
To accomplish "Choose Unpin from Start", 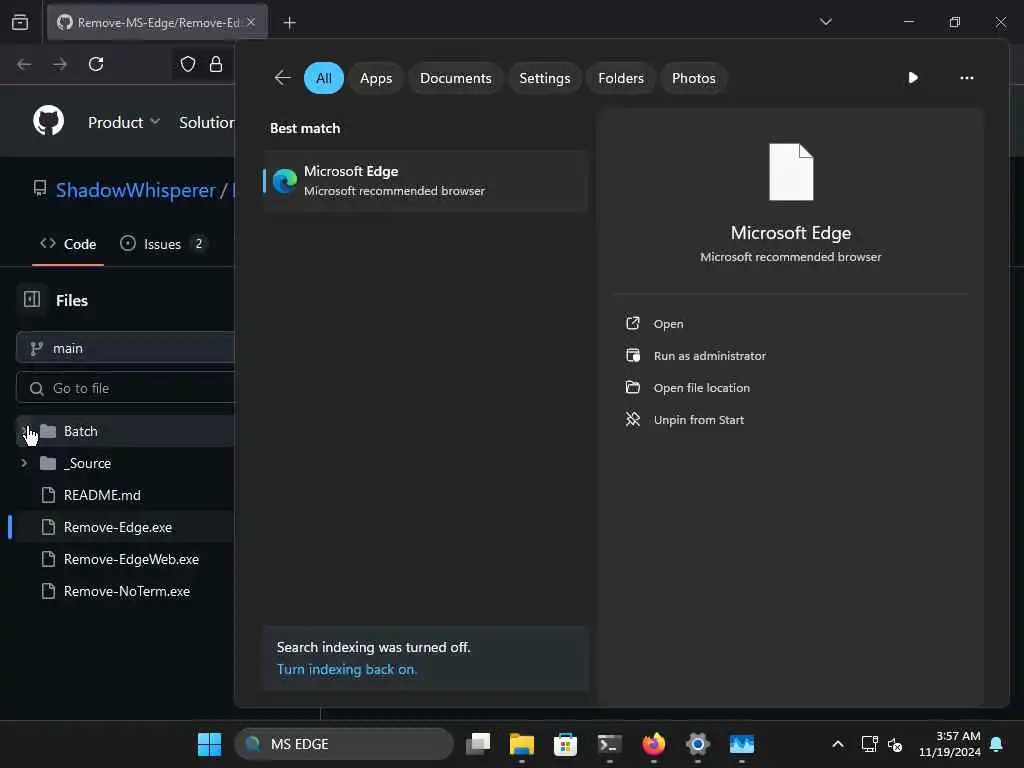I will click(698, 420).
